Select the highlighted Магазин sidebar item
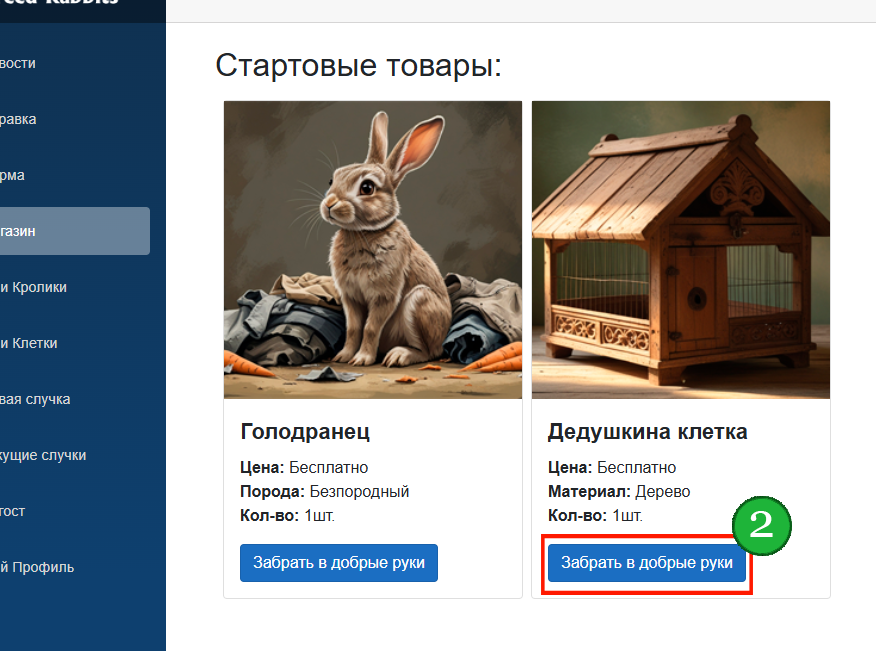Image resolution: width=876 pixels, height=651 pixels. 74,231
